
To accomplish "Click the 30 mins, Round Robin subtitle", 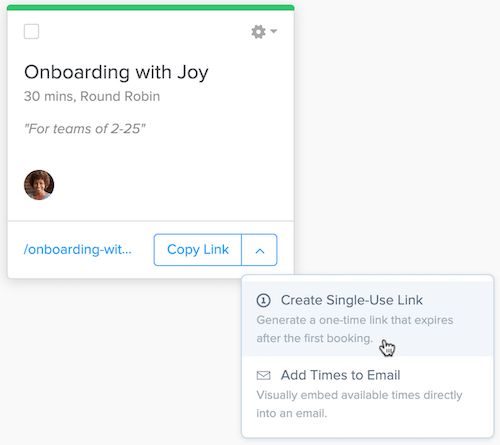I will click(x=92, y=96).
